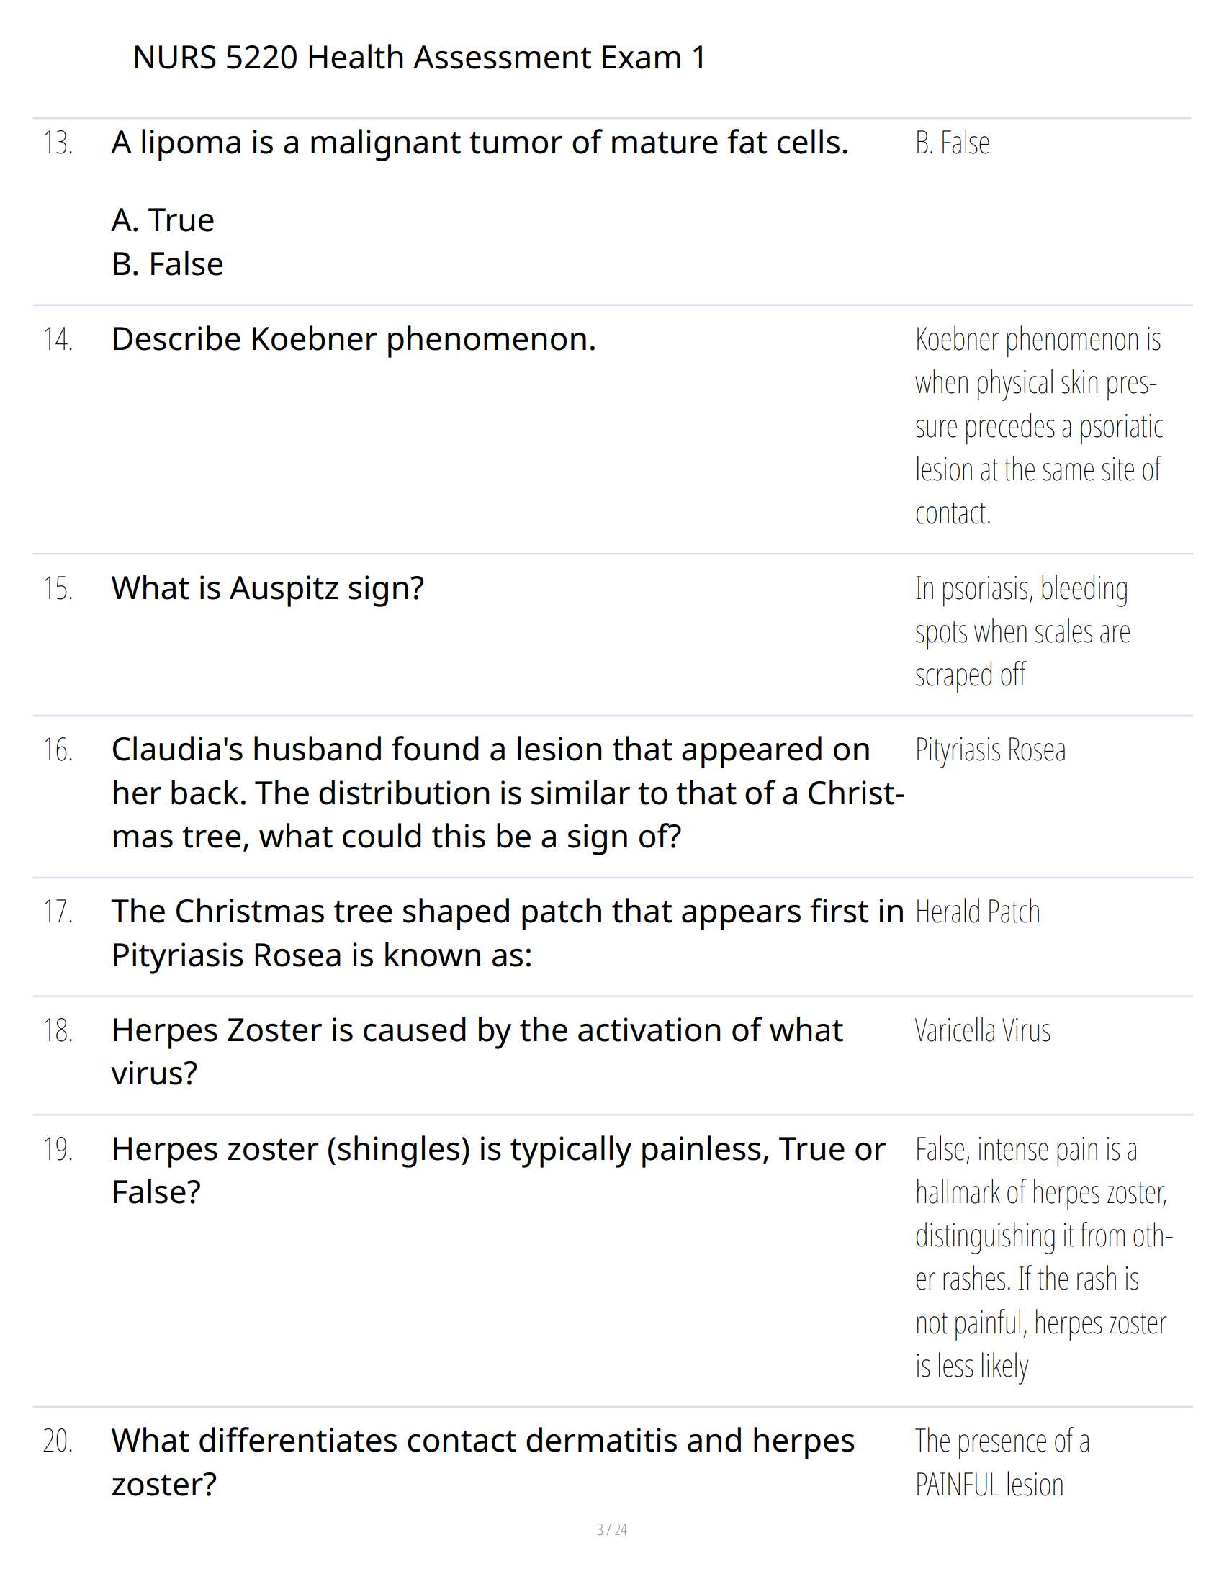The image size is (1224, 1584).
Task: Select the "A. True" answer option
Action: (163, 220)
